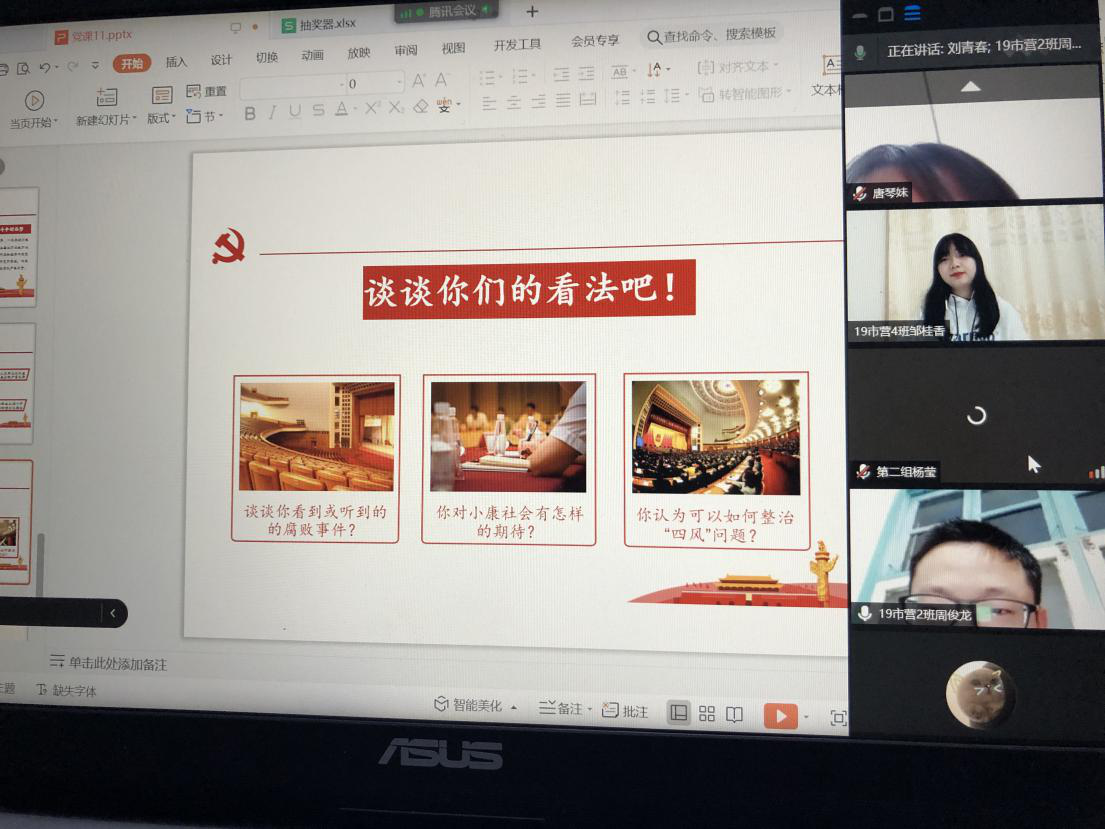Switch to normal view in status bar
1105x829 pixels.
(x=679, y=713)
